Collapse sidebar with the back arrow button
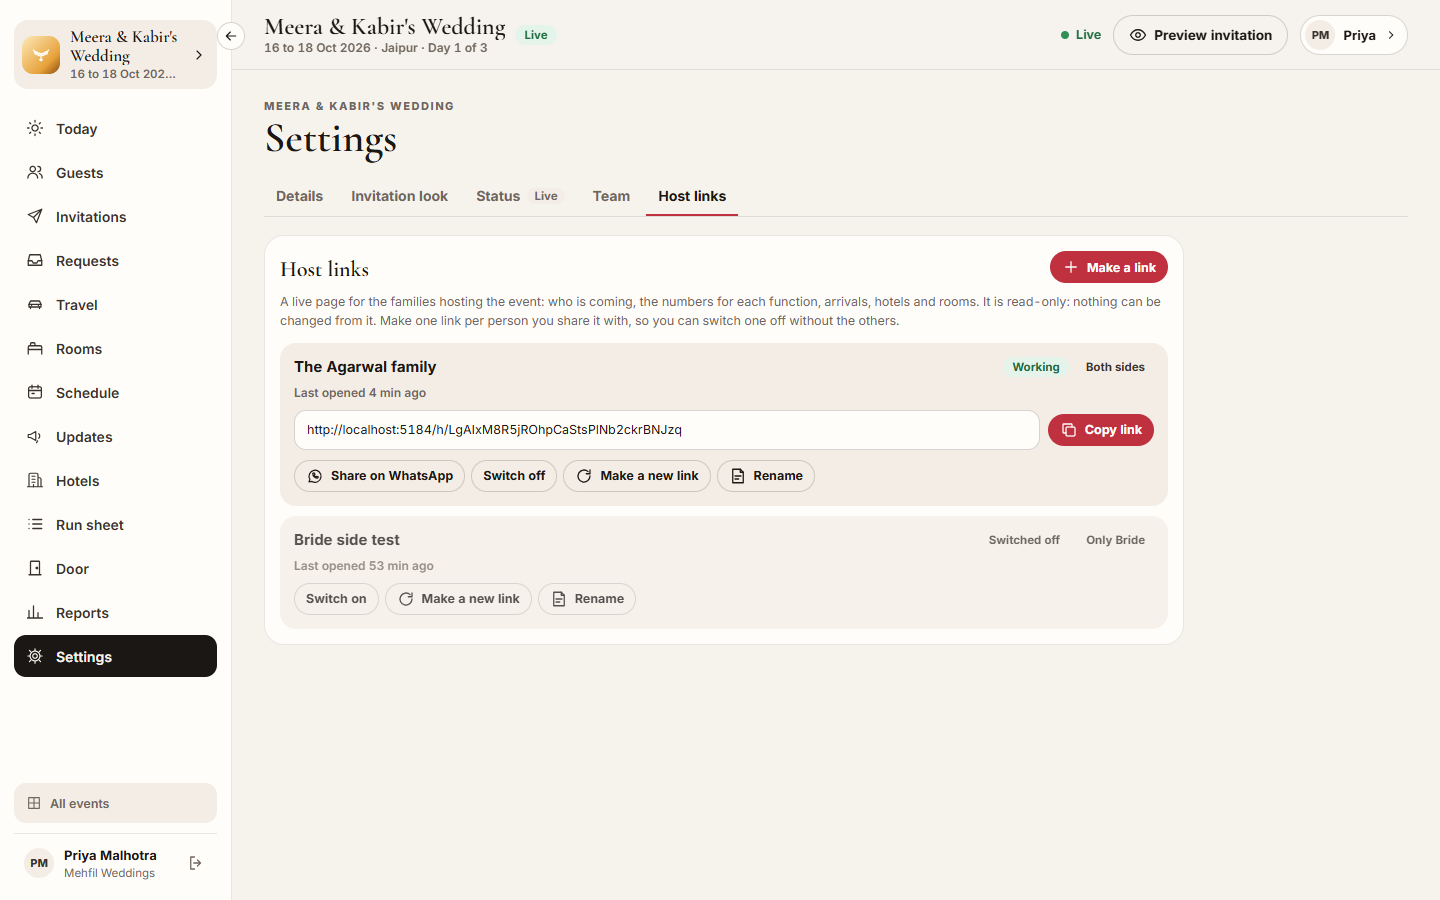The height and width of the screenshot is (900, 1440). click(231, 36)
